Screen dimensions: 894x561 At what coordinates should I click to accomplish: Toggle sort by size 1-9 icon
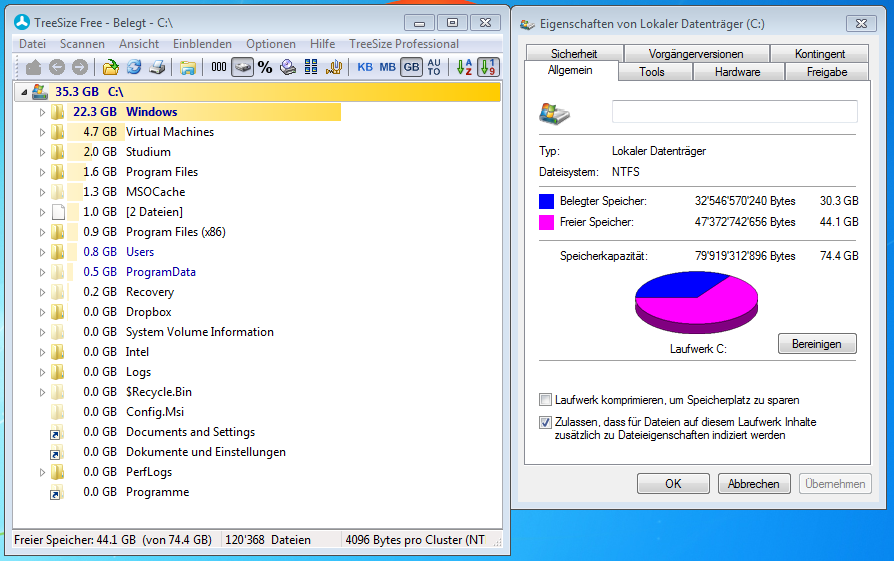click(488, 67)
